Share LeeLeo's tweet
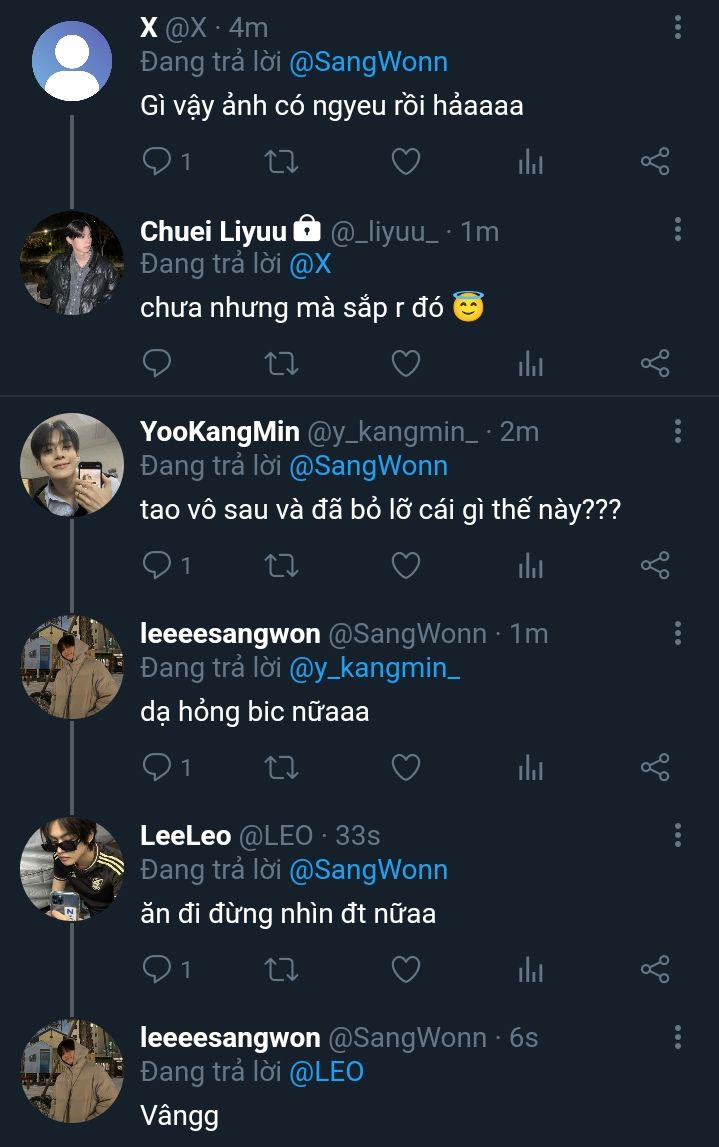This screenshot has width=719, height=1147. click(x=654, y=969)
